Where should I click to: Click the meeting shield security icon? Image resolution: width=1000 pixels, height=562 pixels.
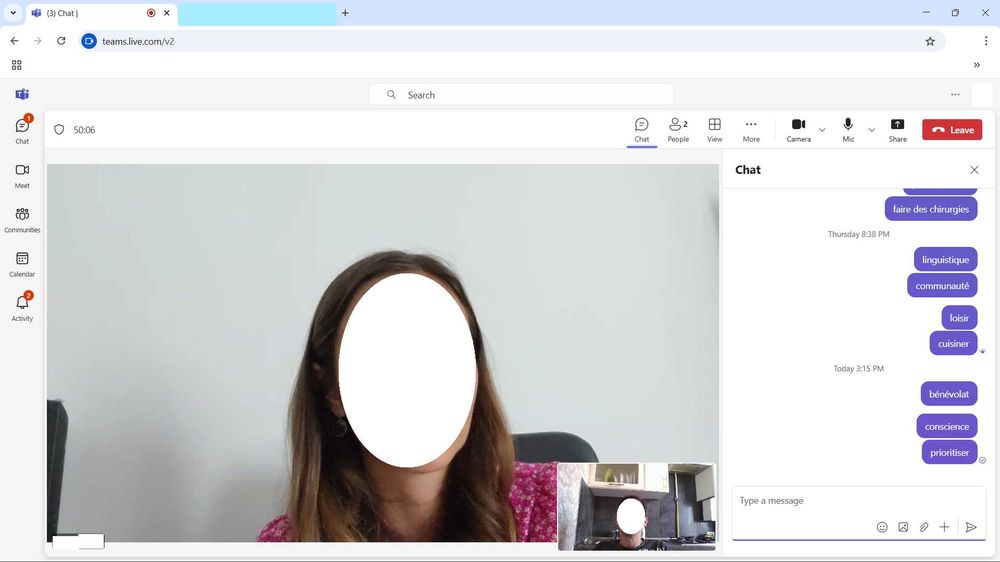point(59,129)
